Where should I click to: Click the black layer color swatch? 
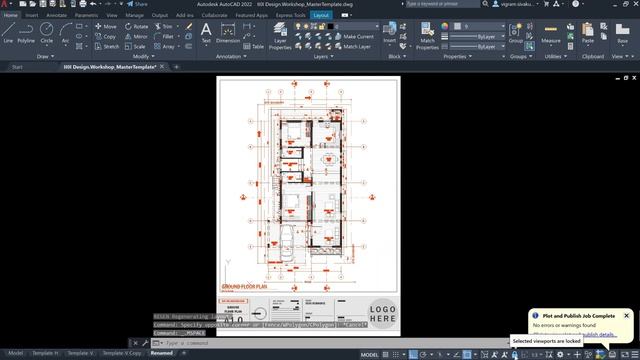point(330,26)
